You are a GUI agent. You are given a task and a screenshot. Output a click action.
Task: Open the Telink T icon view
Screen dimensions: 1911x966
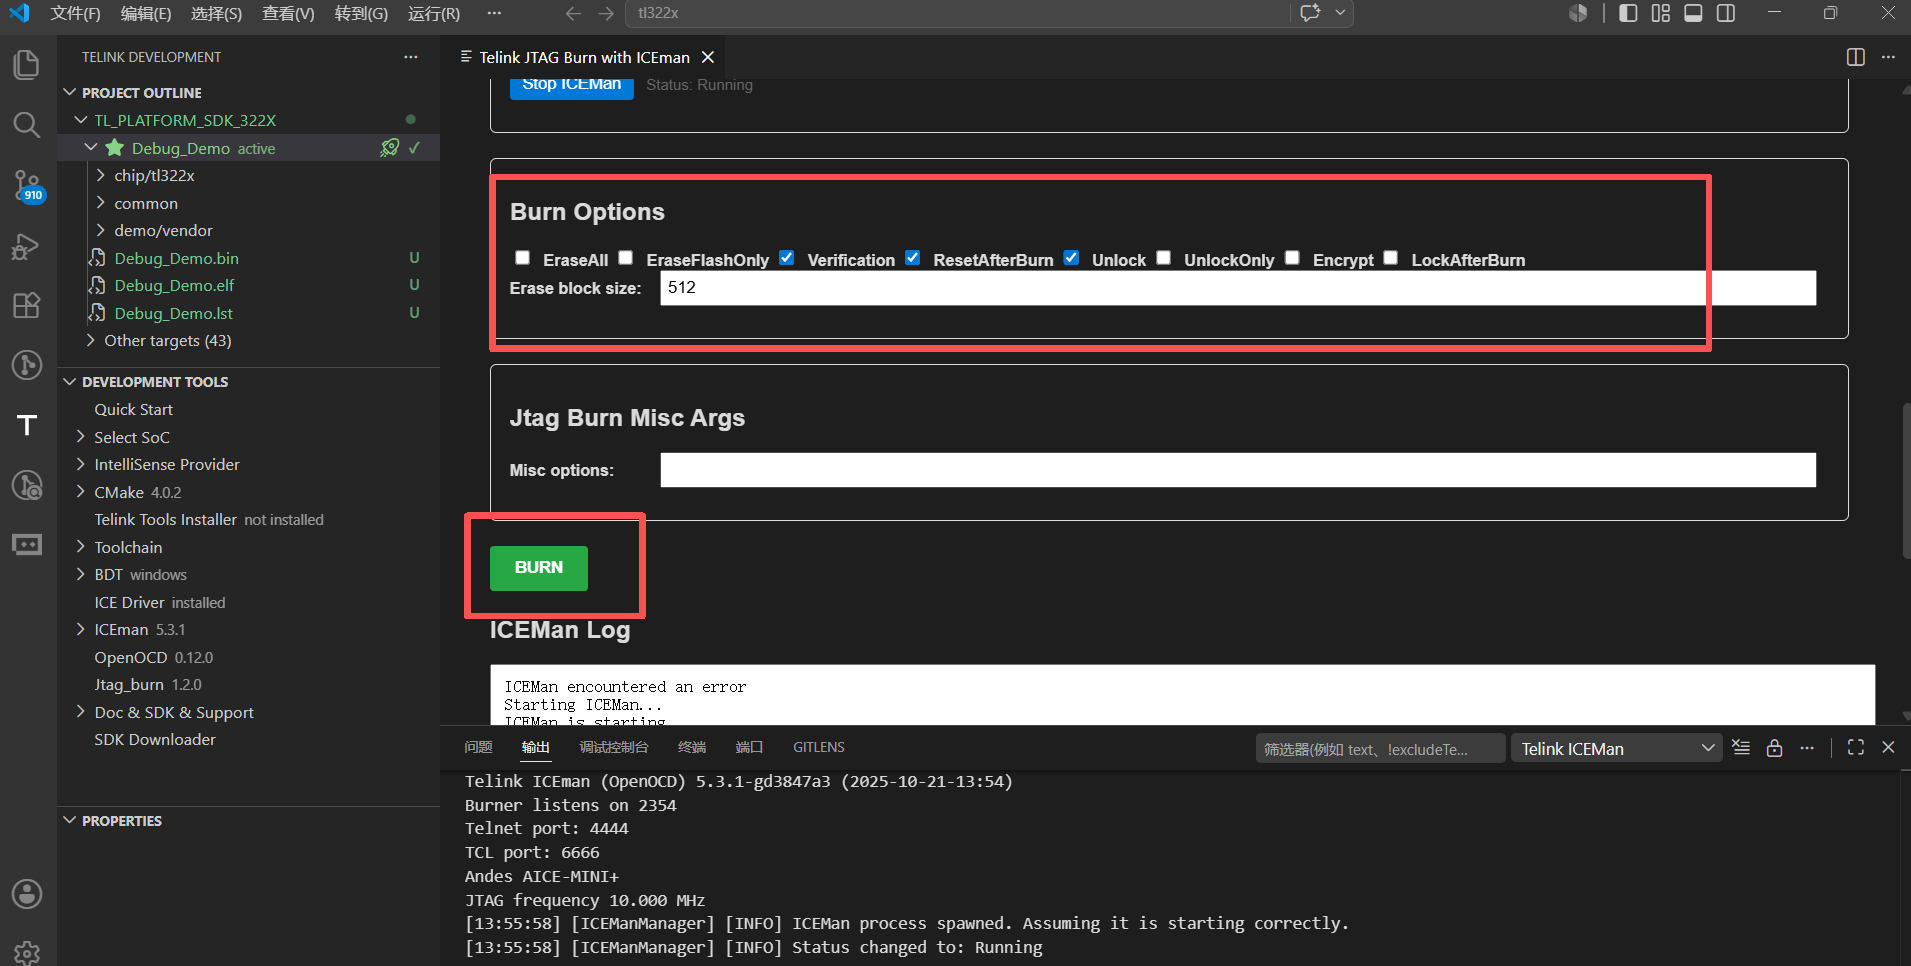[27, 425]
